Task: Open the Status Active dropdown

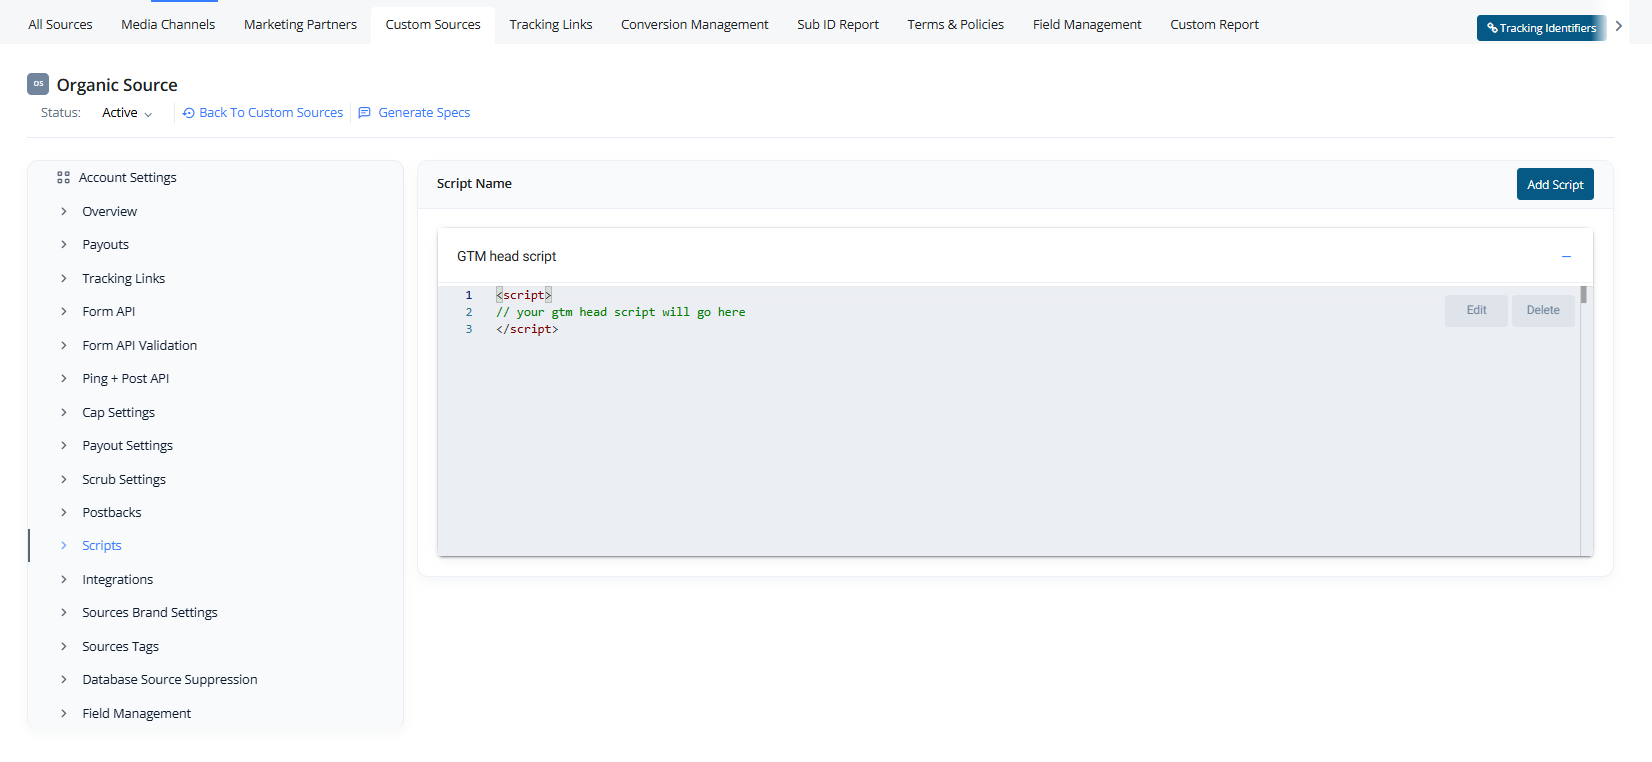Action: 127,113
